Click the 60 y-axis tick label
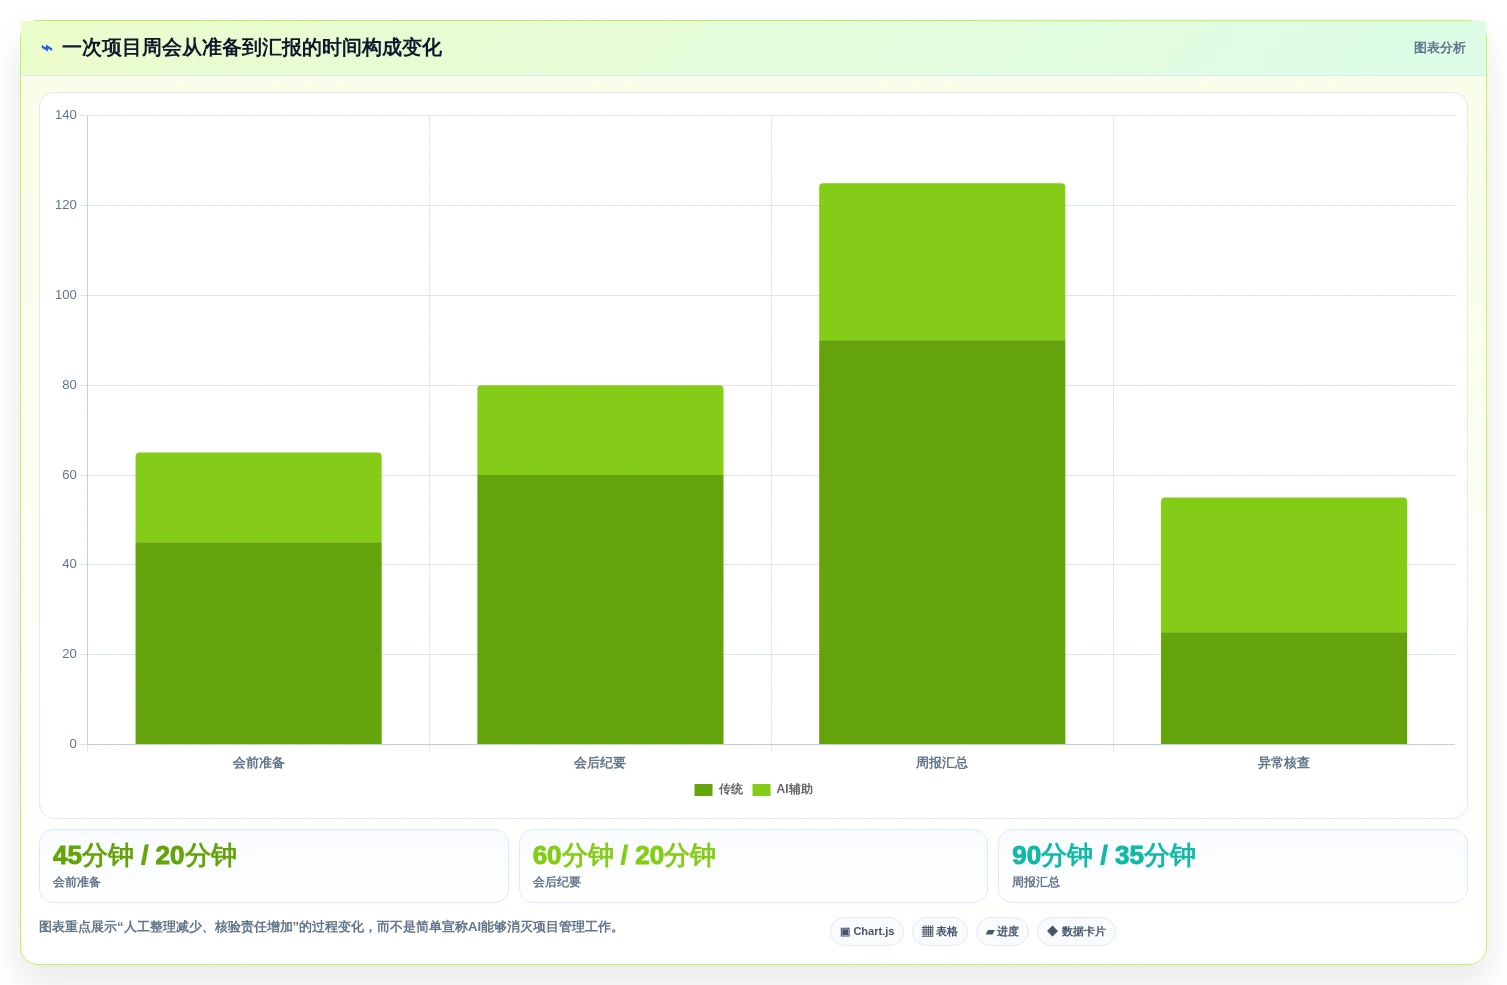Screen dimensions: 1507x985 click(x=69, y=475)
